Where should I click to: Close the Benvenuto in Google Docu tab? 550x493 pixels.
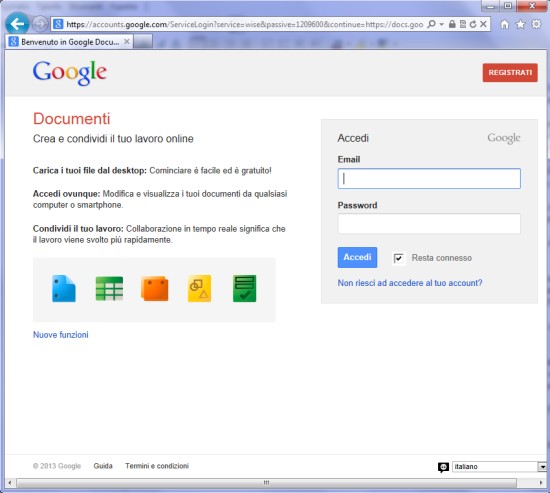[127, 41]
